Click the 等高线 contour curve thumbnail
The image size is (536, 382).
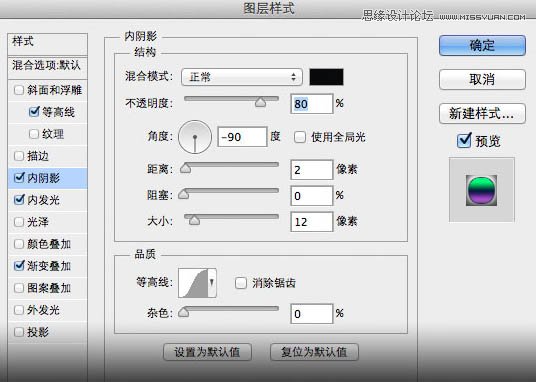click(x=193, y=283)
